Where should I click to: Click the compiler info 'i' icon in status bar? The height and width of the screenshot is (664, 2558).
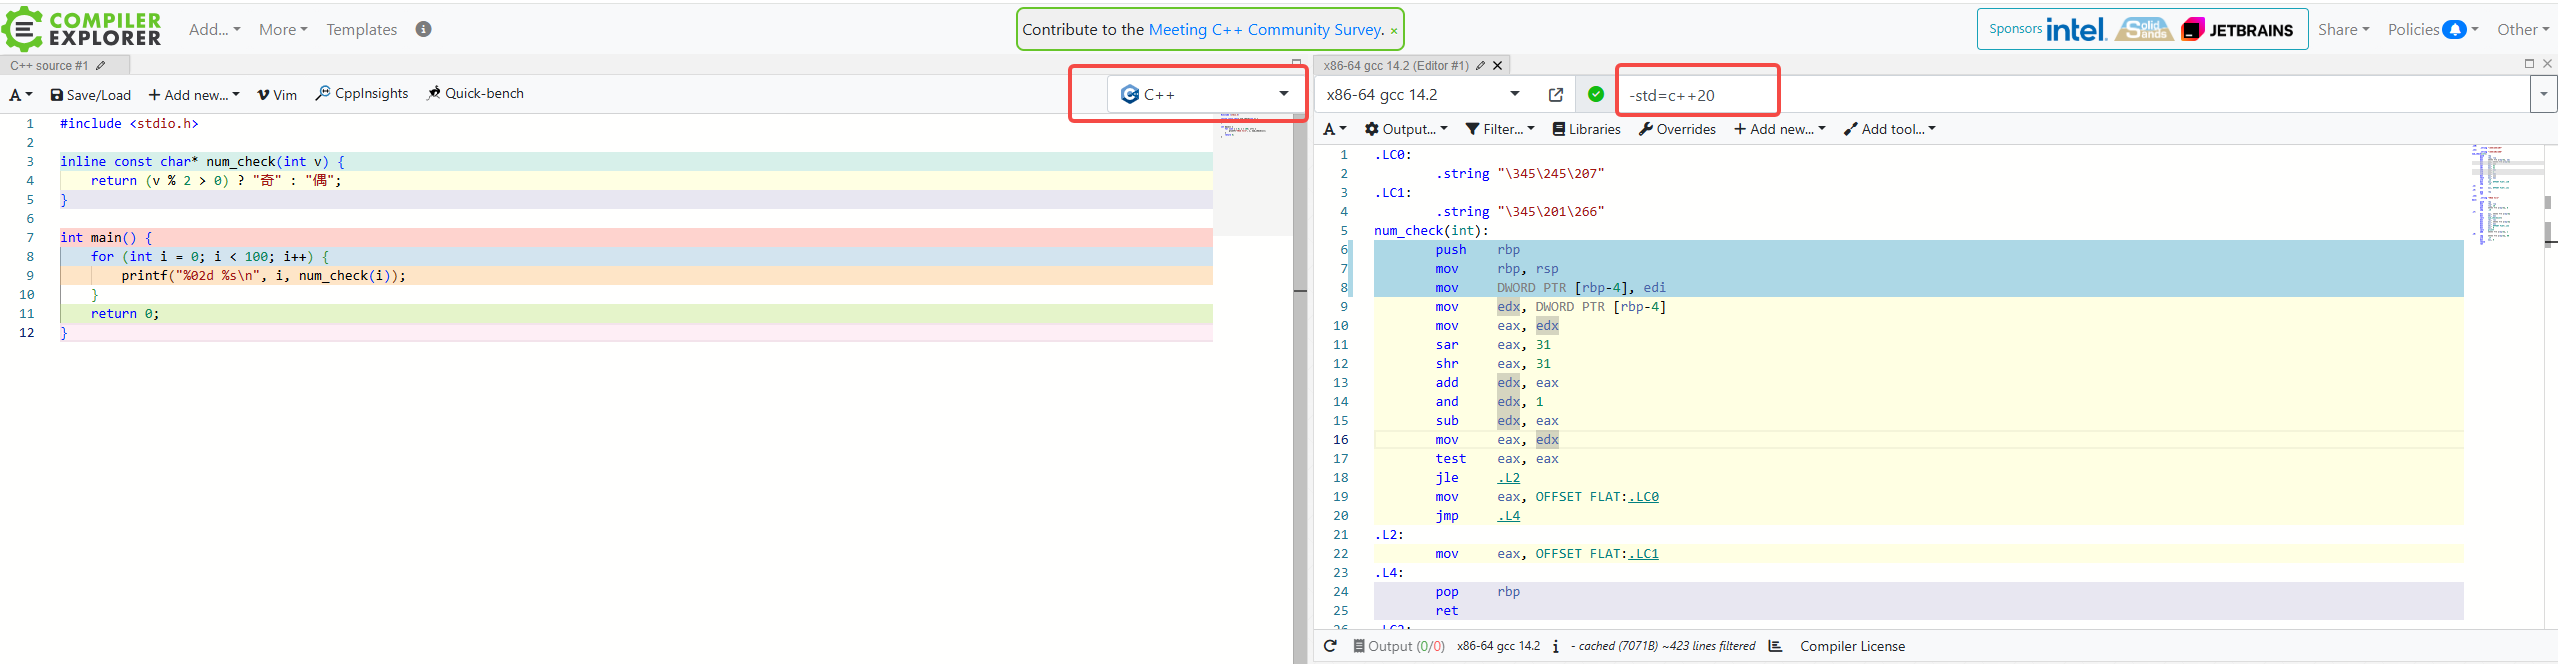(x=1556, y=647)
